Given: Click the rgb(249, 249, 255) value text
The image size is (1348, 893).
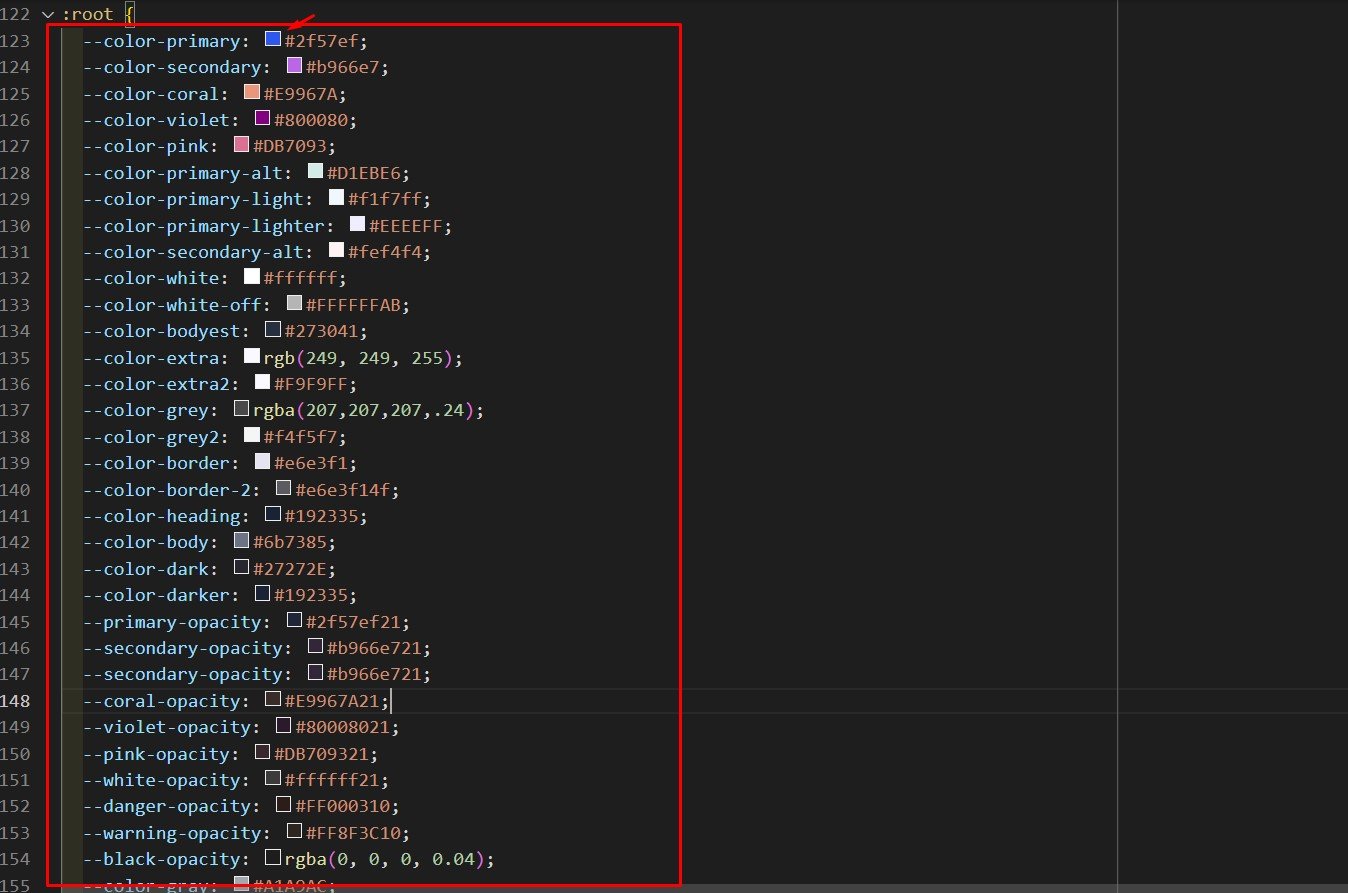Looking at the screenshot, I should pyautogui.click(x=362, y=358).
